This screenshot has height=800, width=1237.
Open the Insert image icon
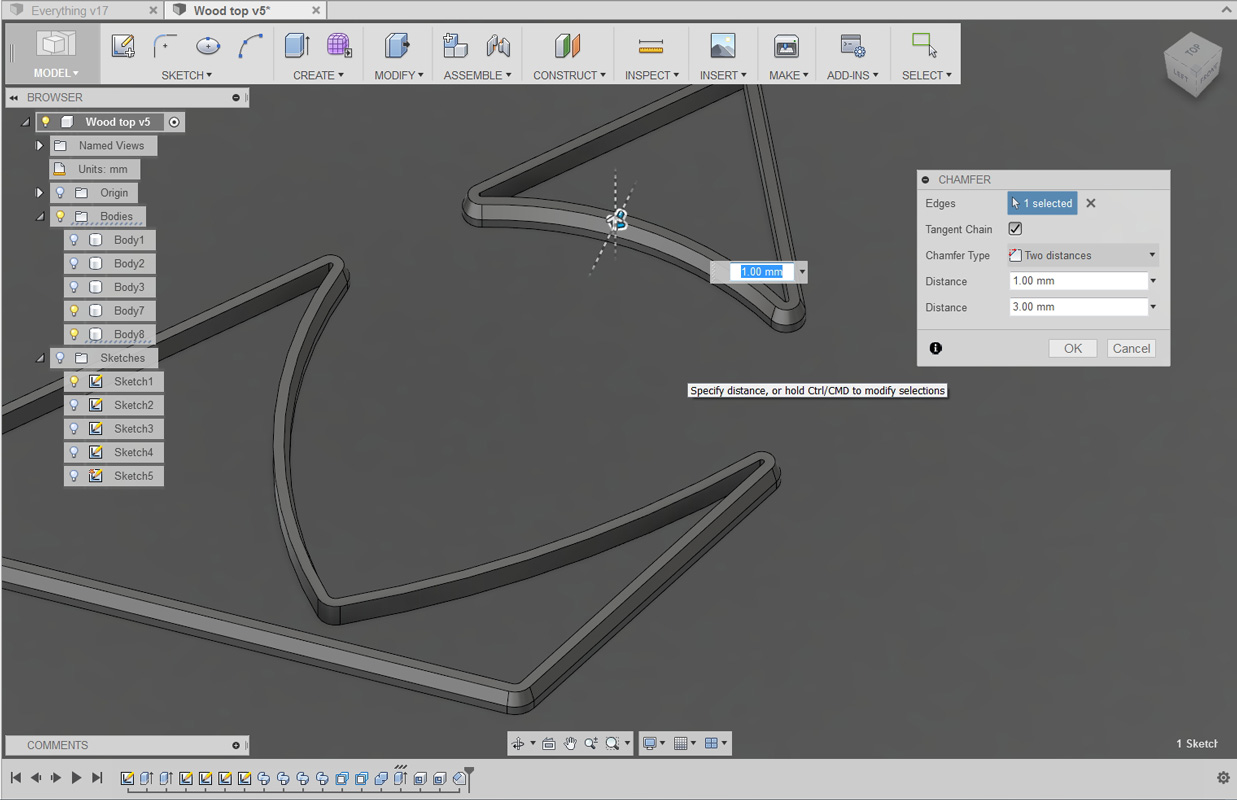722,45
